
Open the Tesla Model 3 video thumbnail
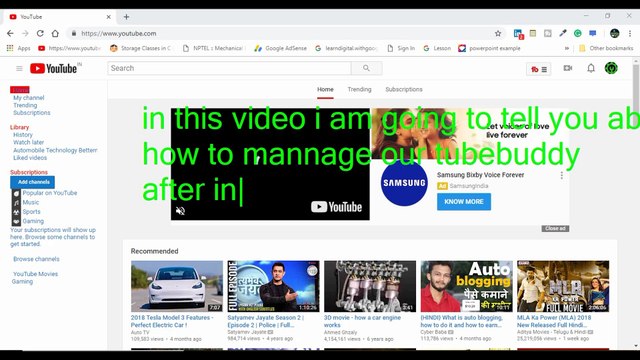coord(177,286)
